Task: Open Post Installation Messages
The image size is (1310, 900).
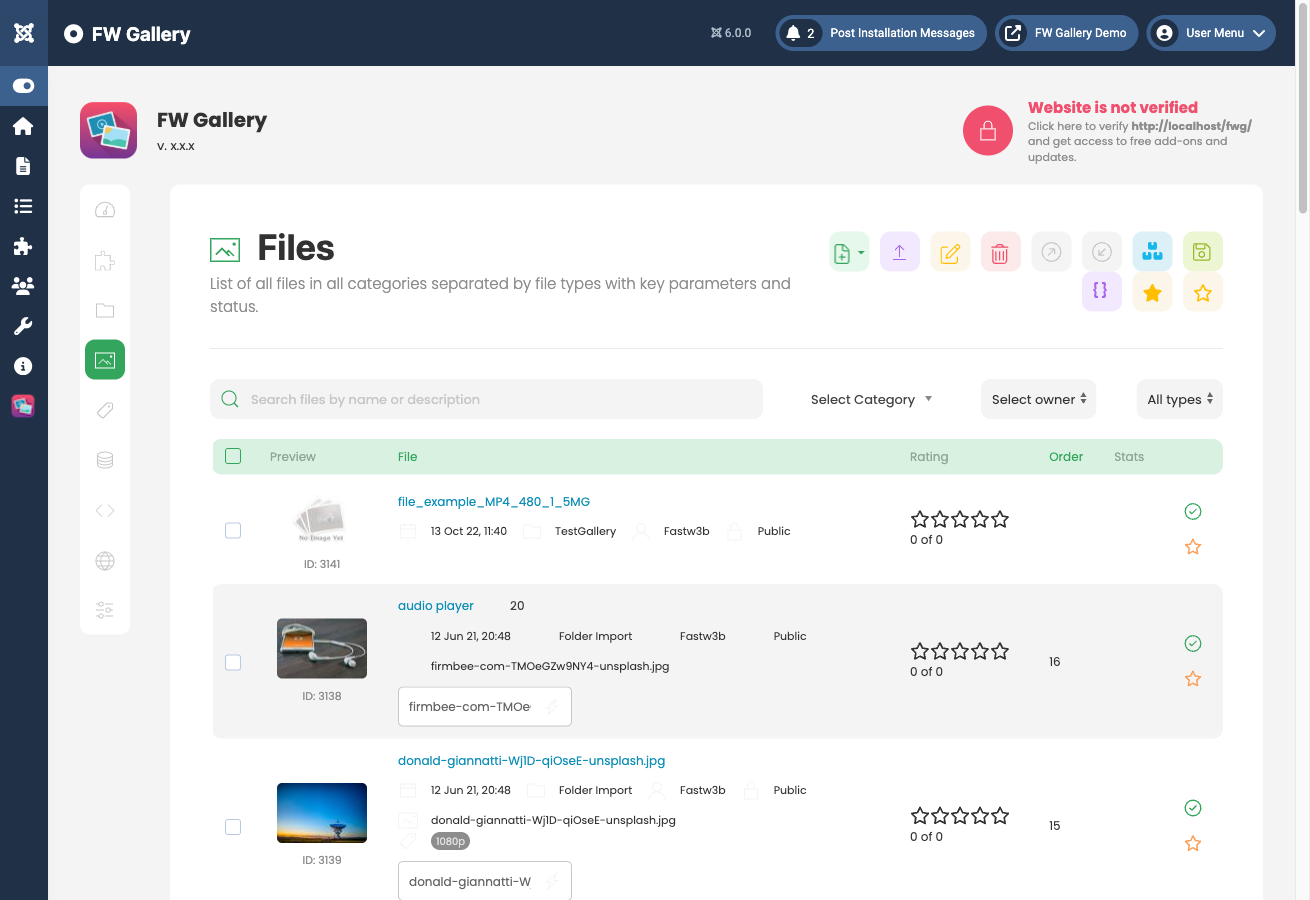Action: (x=880, y=32)
